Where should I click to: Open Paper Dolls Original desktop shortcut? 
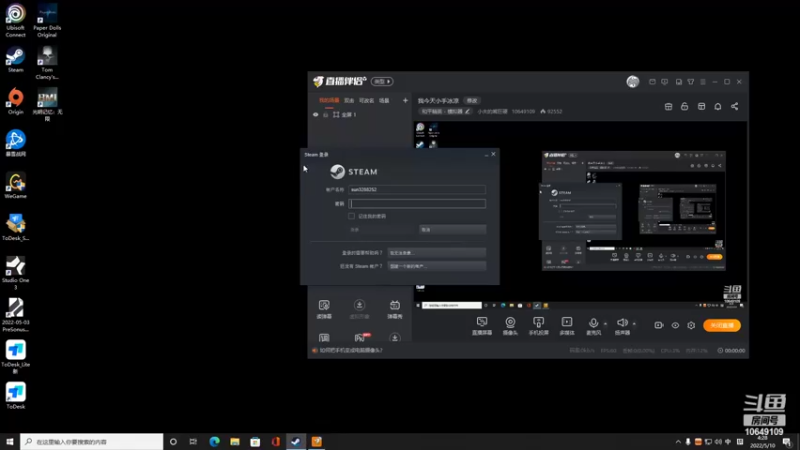47,20
